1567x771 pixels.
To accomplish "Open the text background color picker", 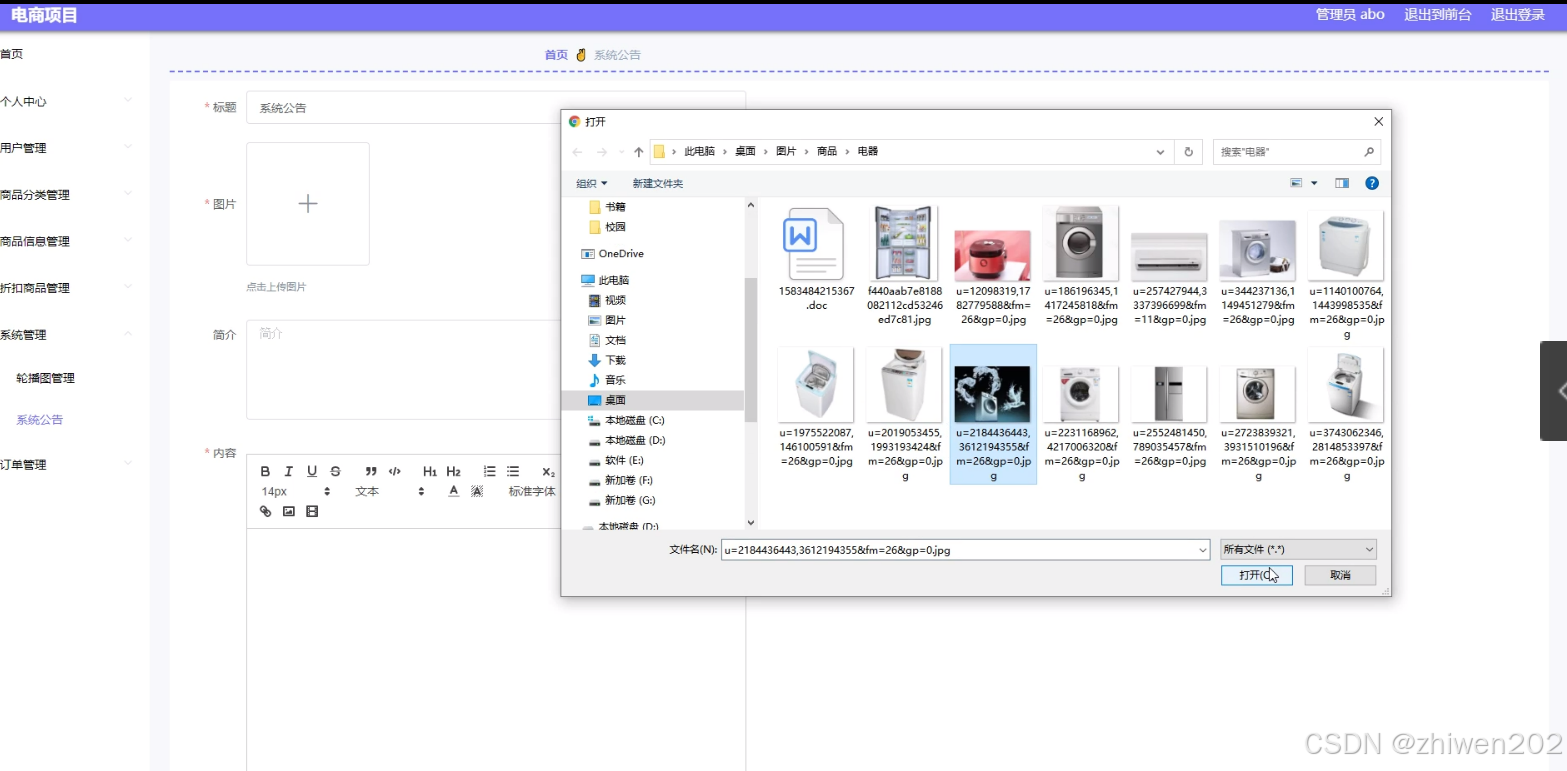I will 477,491.
